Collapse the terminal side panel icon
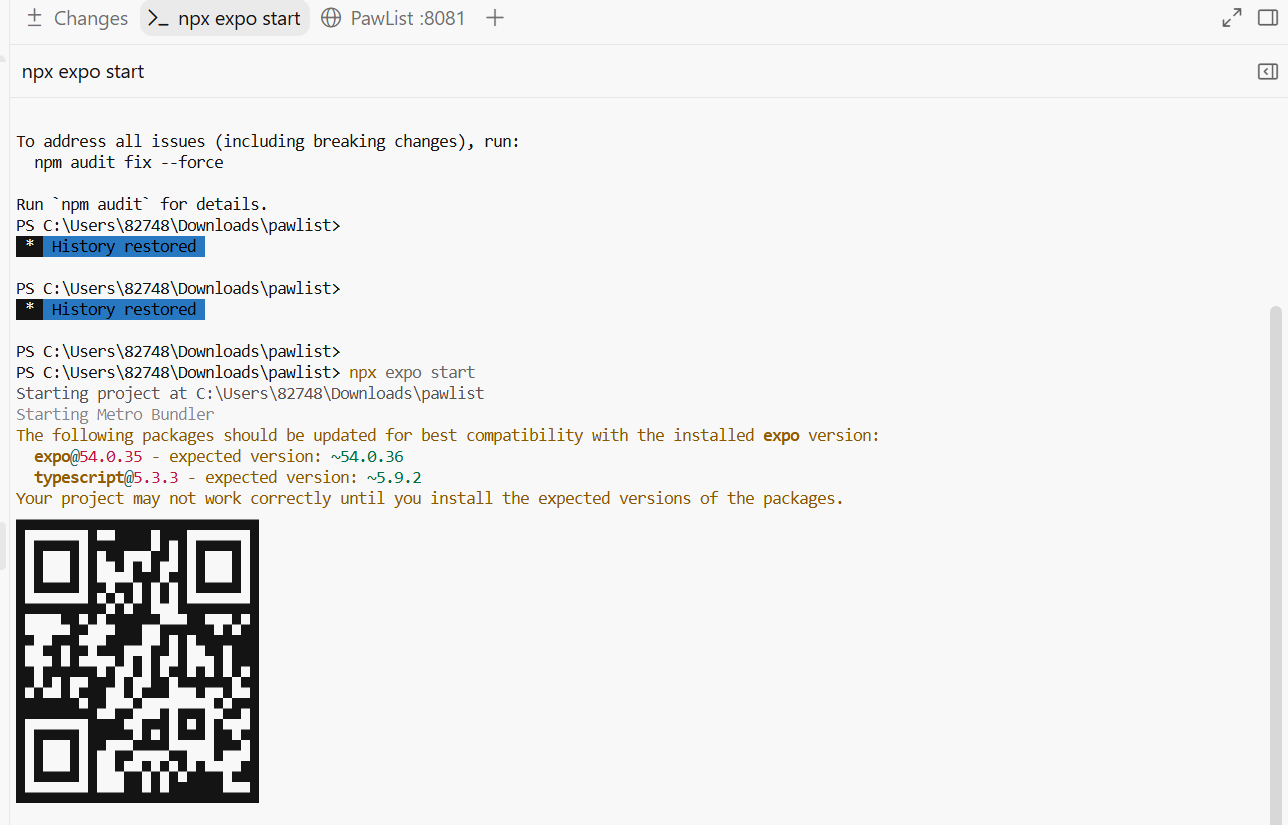The height and width of the screenshot is (825, 1288). 1267,71
